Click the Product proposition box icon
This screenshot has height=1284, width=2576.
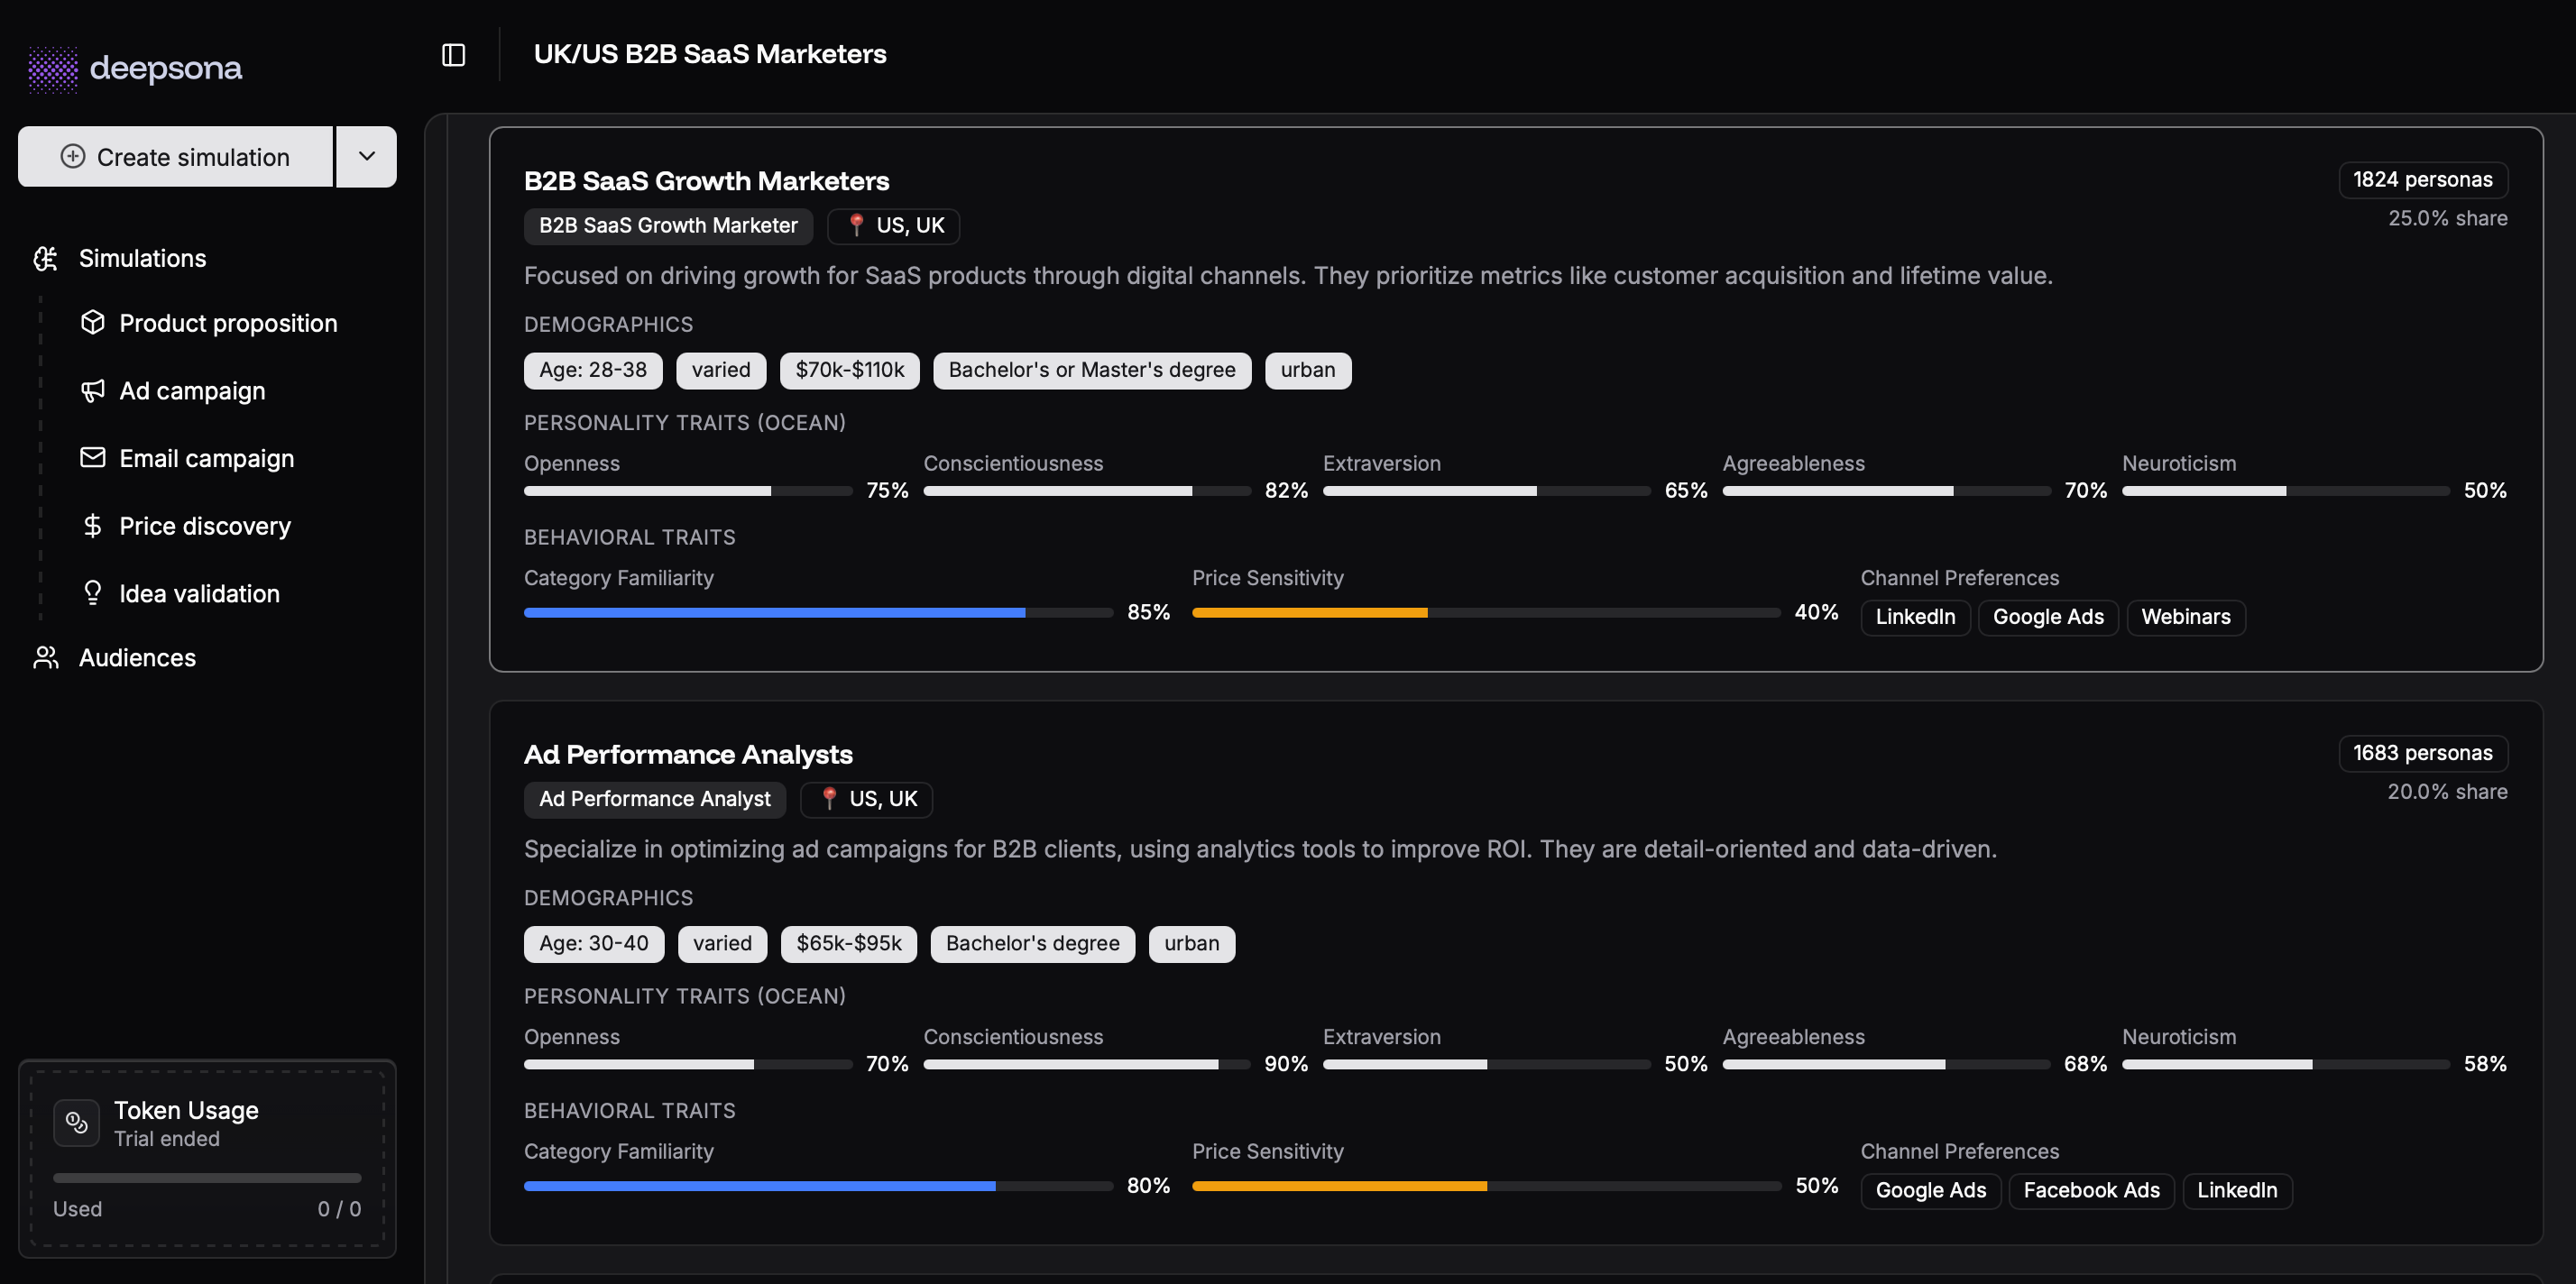click(x=93, y=322)
